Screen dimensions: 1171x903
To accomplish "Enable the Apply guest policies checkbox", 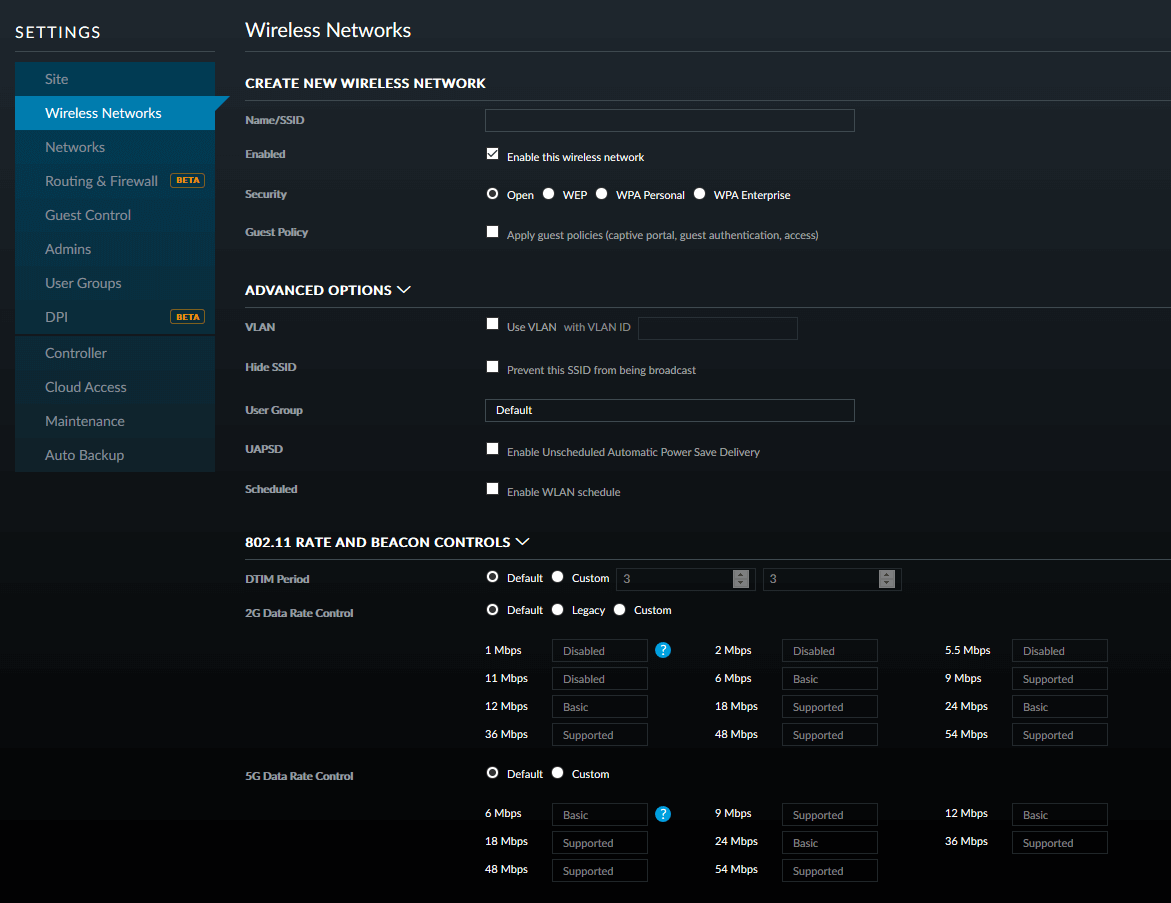I will (x=492, y=232).
